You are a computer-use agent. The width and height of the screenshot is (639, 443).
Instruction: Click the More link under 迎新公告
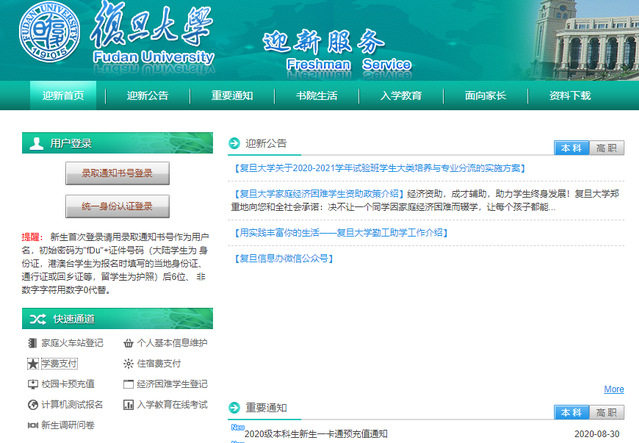click(x=614, y=389)
